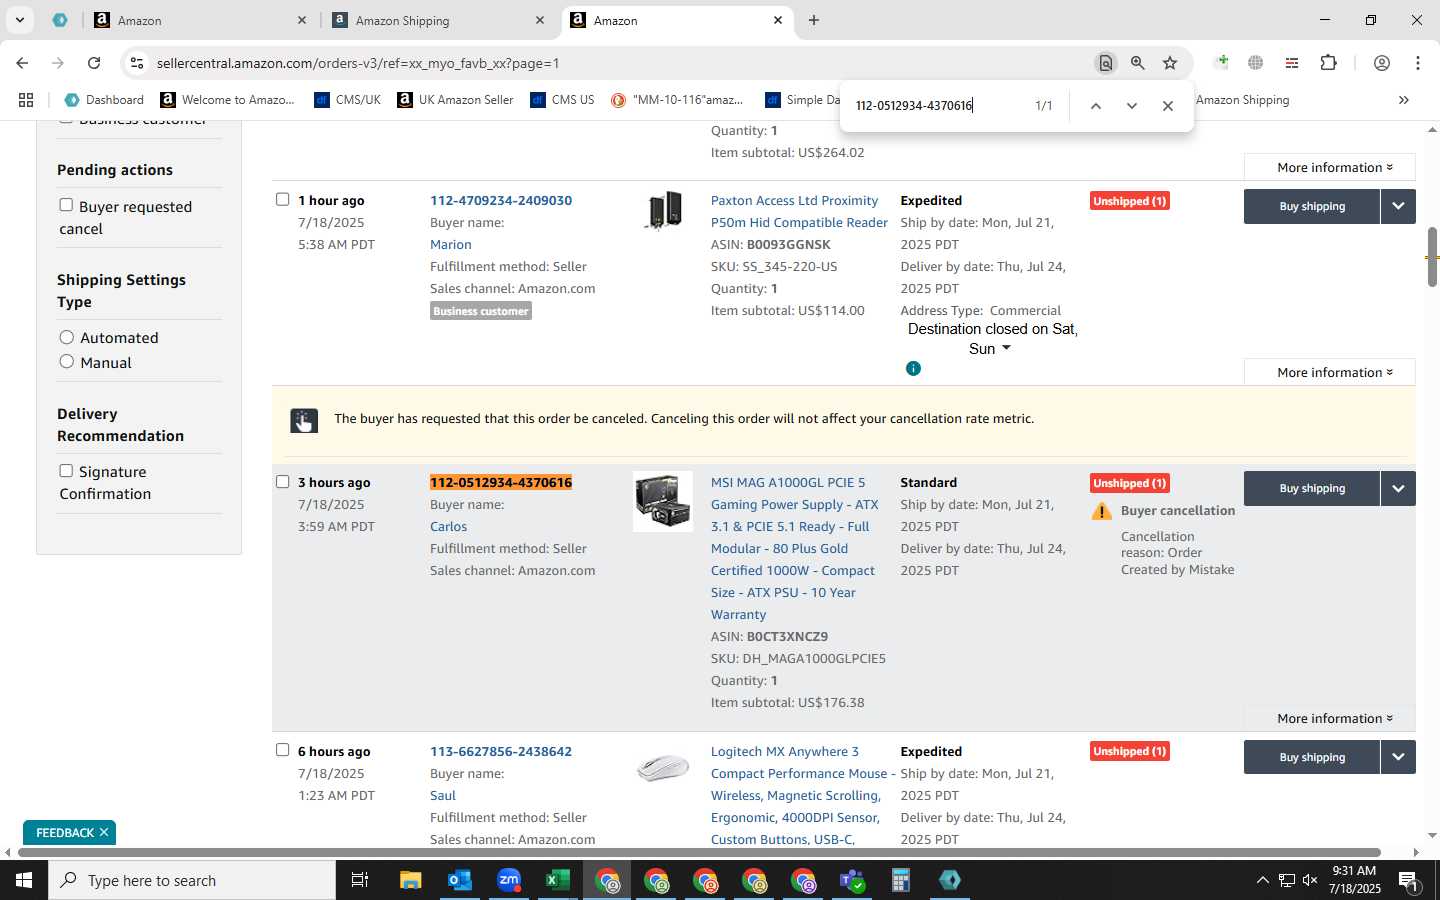
Task: Expand Buy shipping options for Paxton order
Action: pyautogui.click(x=1398, y=206)
